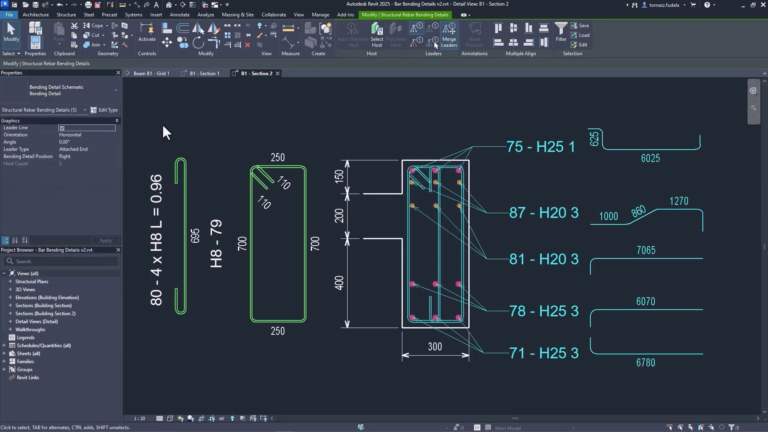The height and width of the screenshot is (432, 768).
Task: Open the File menu
Action: coord(9,15)
